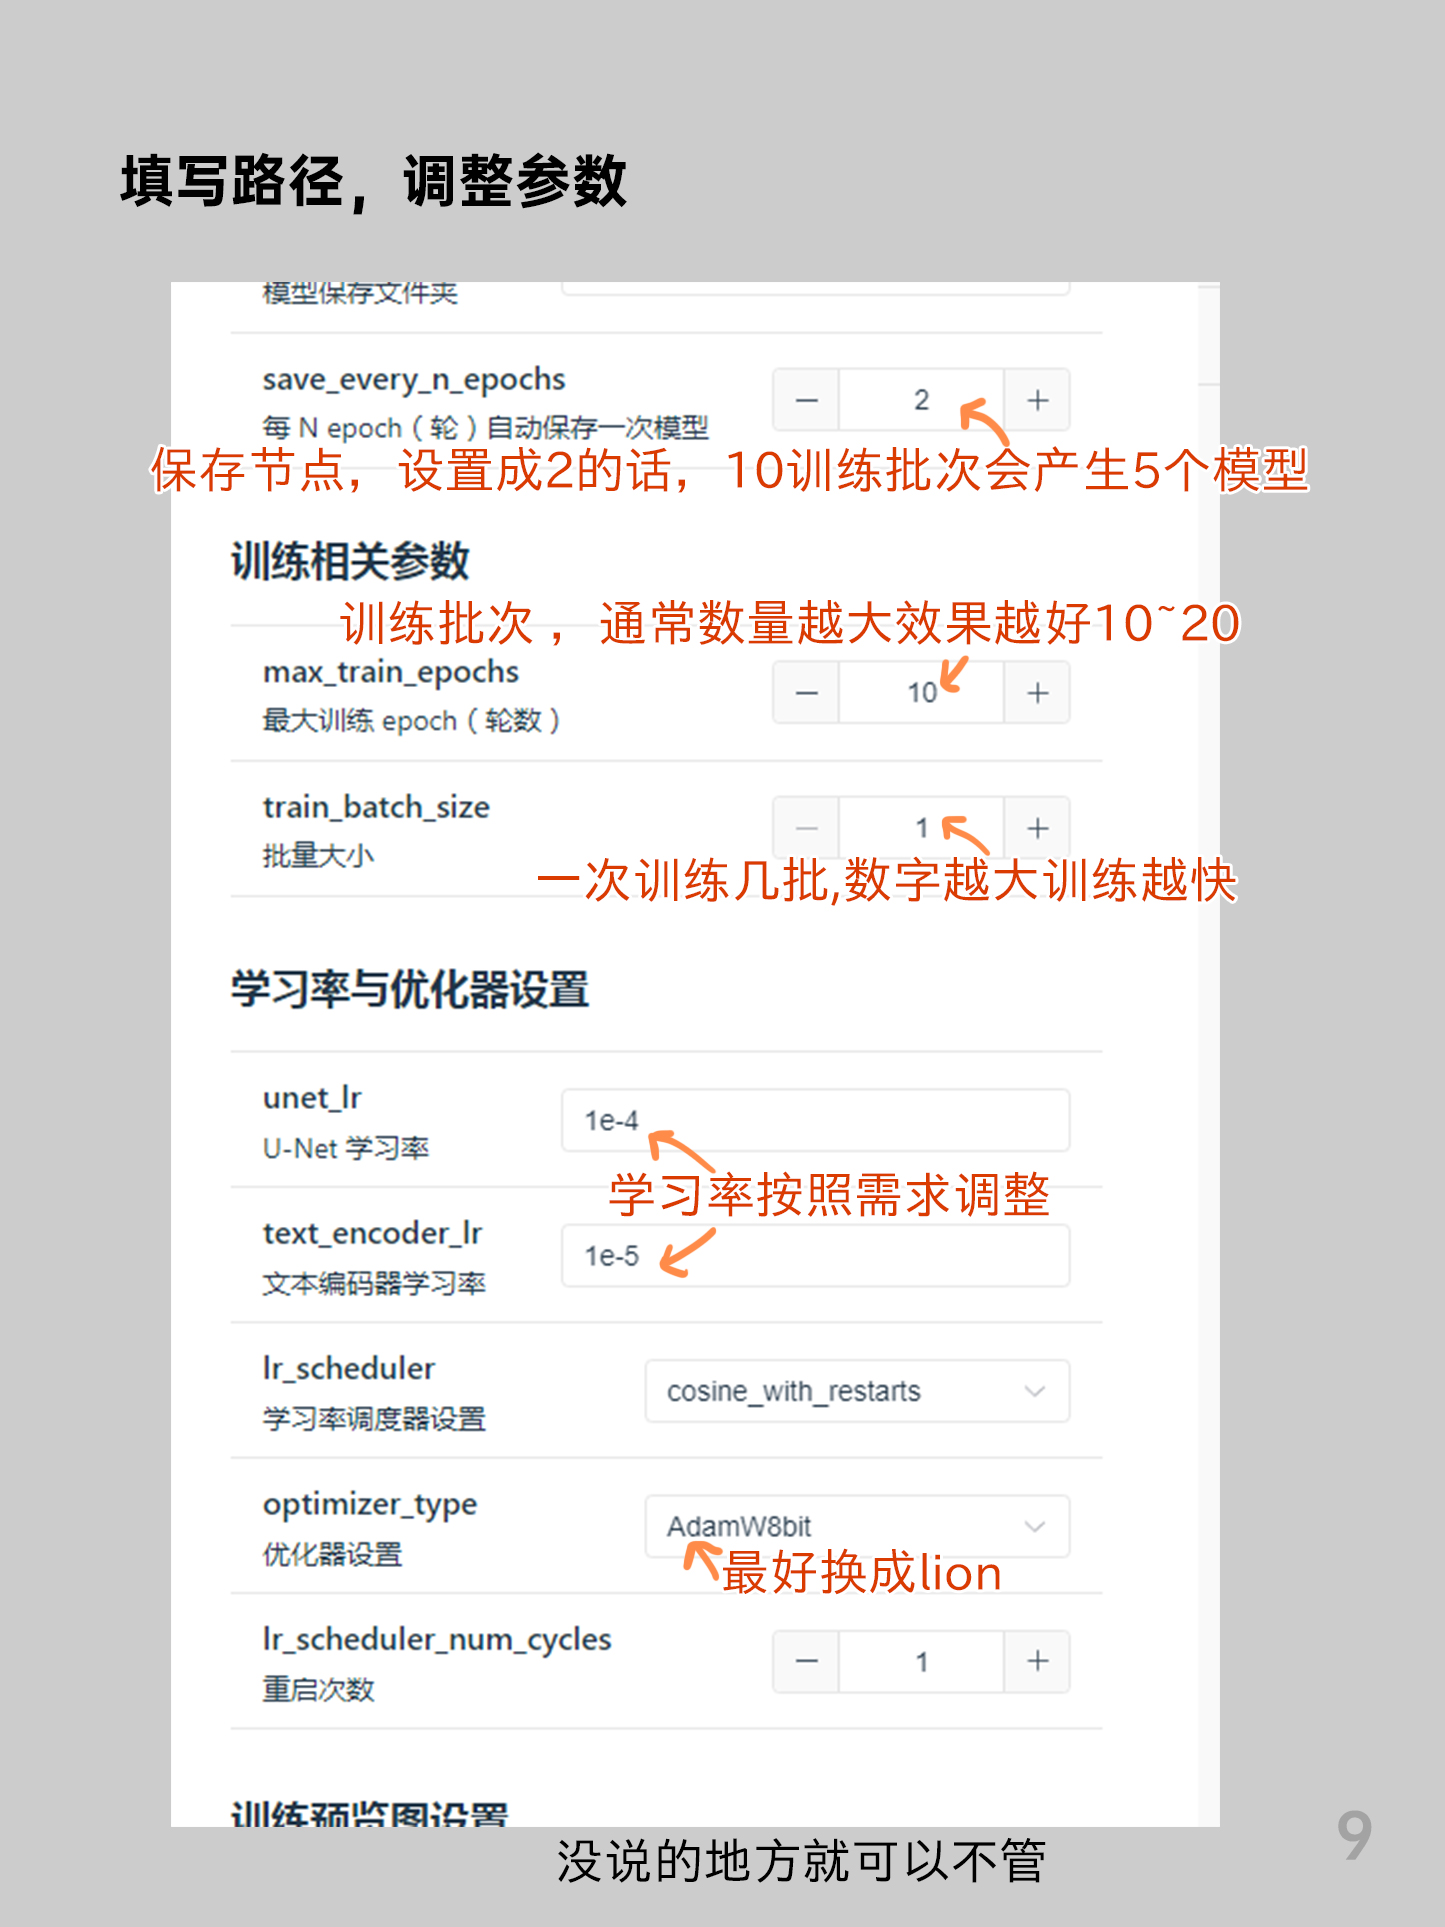Click the 'unet_lr' label text
Screen dimensions: 1445x1927
pyautogui.click(x=312, y=1098)
